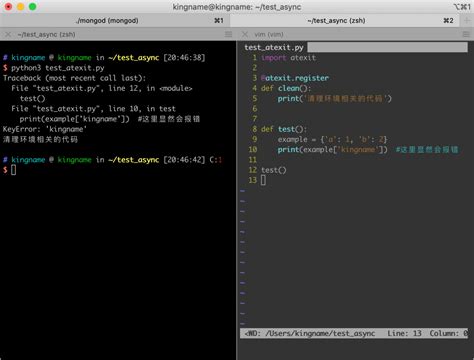Click 'def test():' on vim line 8

pos(284,129)
